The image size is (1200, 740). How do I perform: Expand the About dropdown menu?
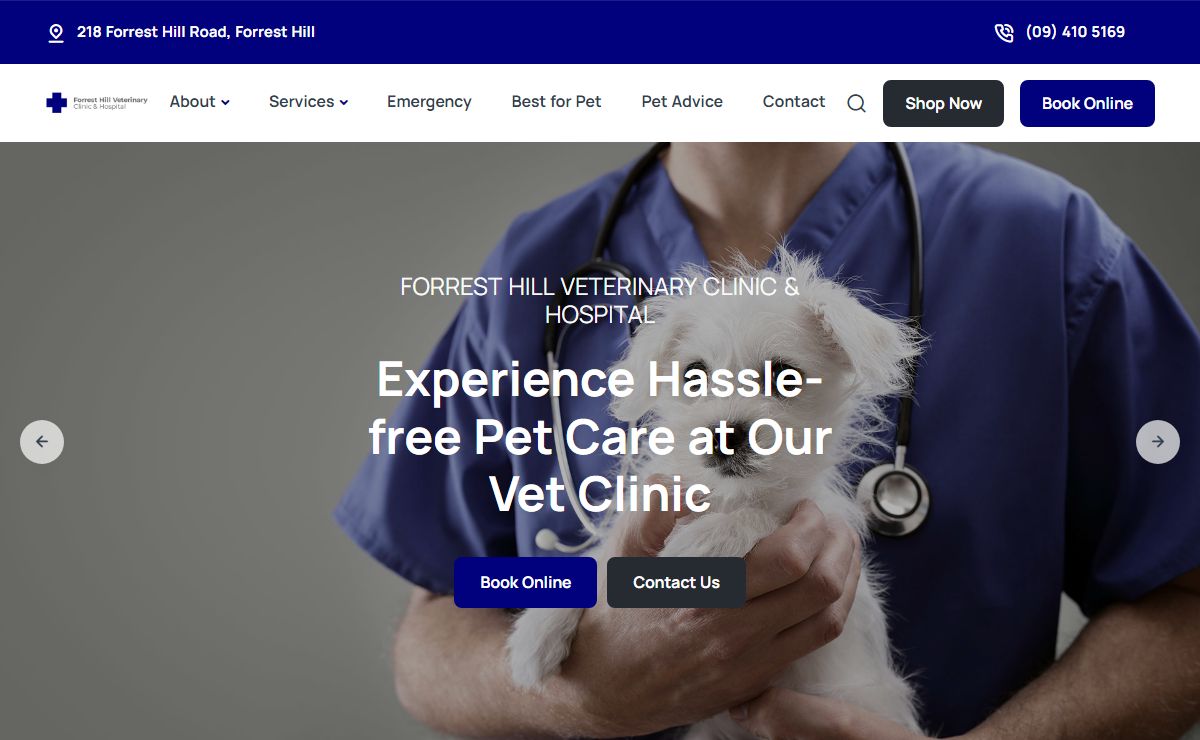[200, 102]
